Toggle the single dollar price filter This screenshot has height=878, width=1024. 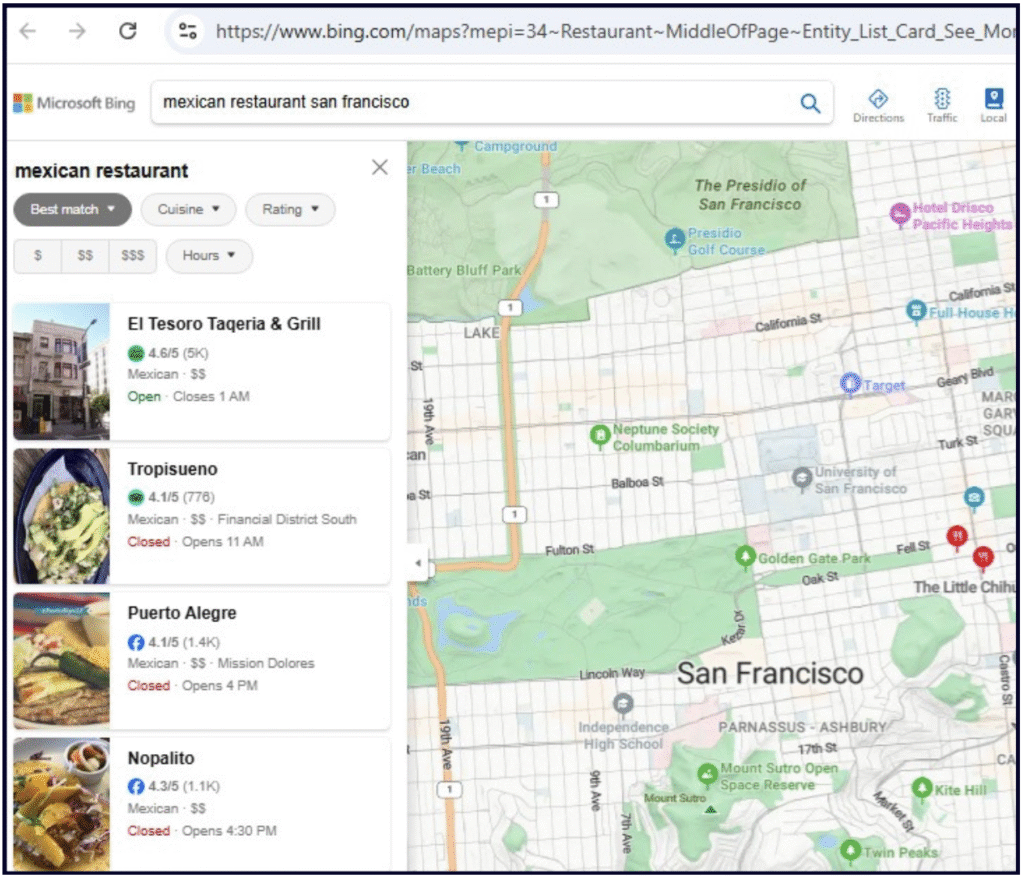(x=38, y=255)
